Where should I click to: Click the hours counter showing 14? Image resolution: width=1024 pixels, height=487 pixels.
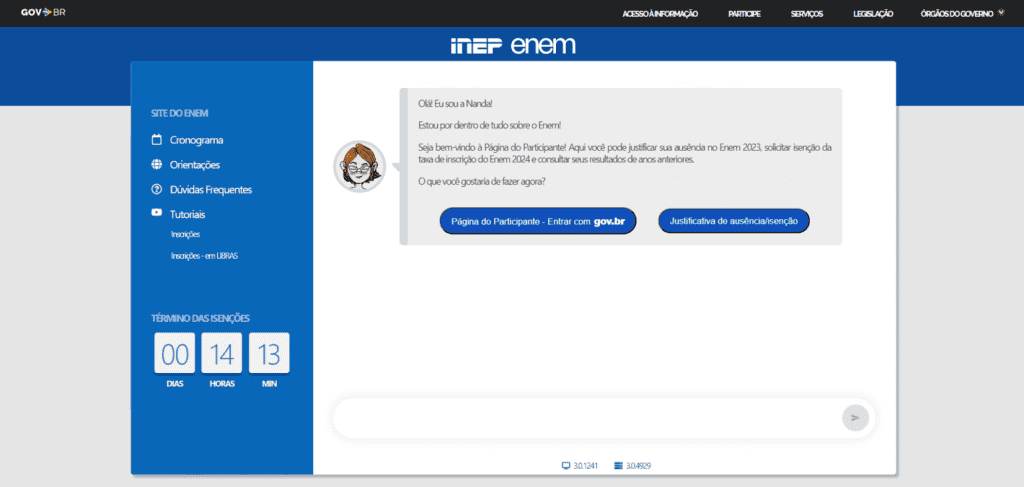[221, 353]
